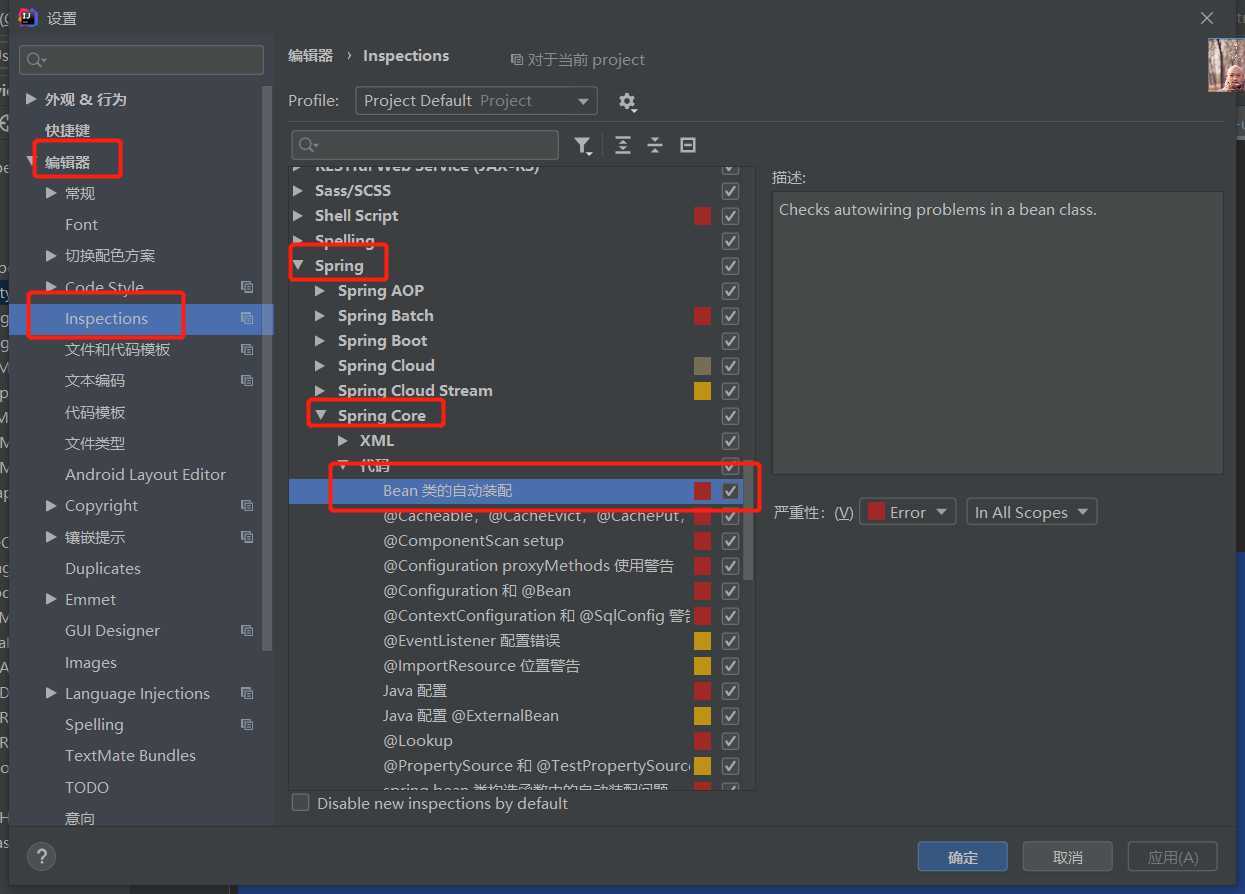Image resolution: width=1245 pixels, height=894 pixels.
Task: Collapse the 编辑器 settings section
Action: tap(31, 161)
